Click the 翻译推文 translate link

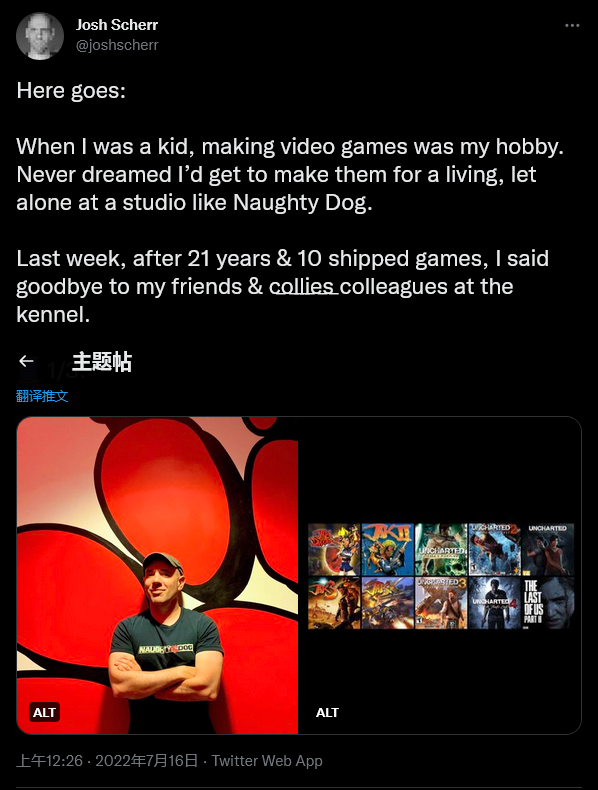(42, 396)
